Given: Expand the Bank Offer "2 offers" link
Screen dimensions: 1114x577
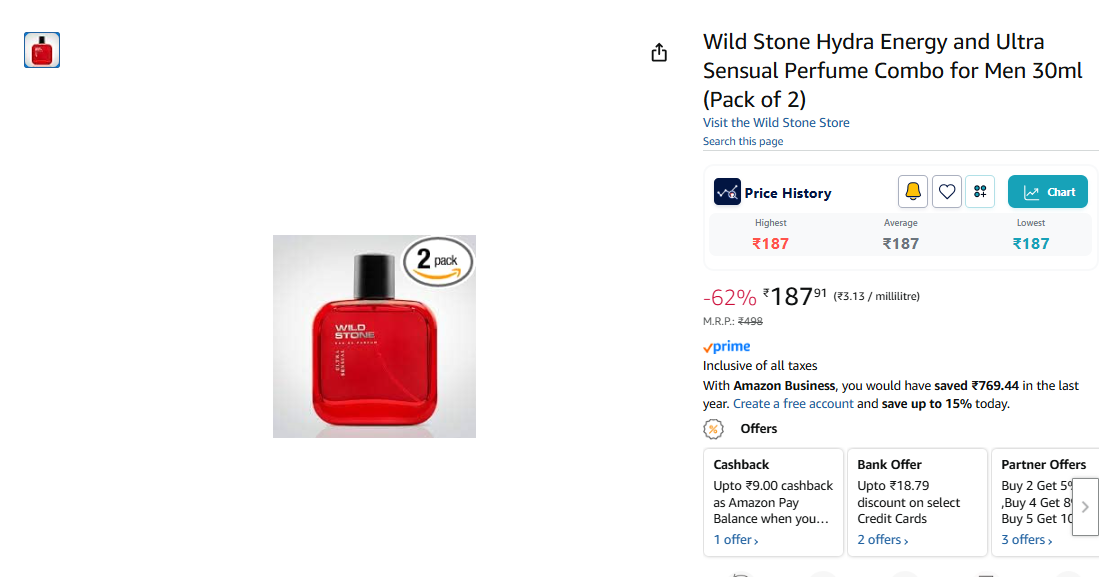Looking at the screenshot, I should [x=882, y=540].
